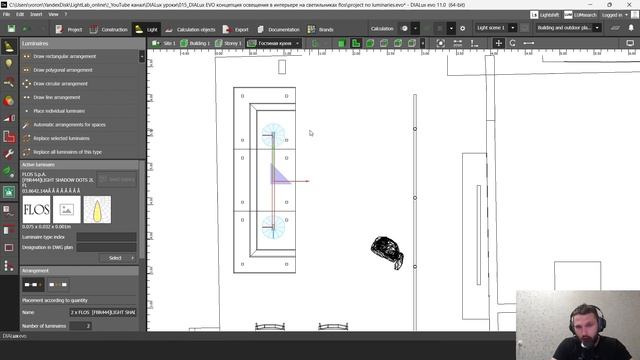Open the green leaf energy sidebar icon
This screenshot has width=640, height=360.
(x=9, y=171)
